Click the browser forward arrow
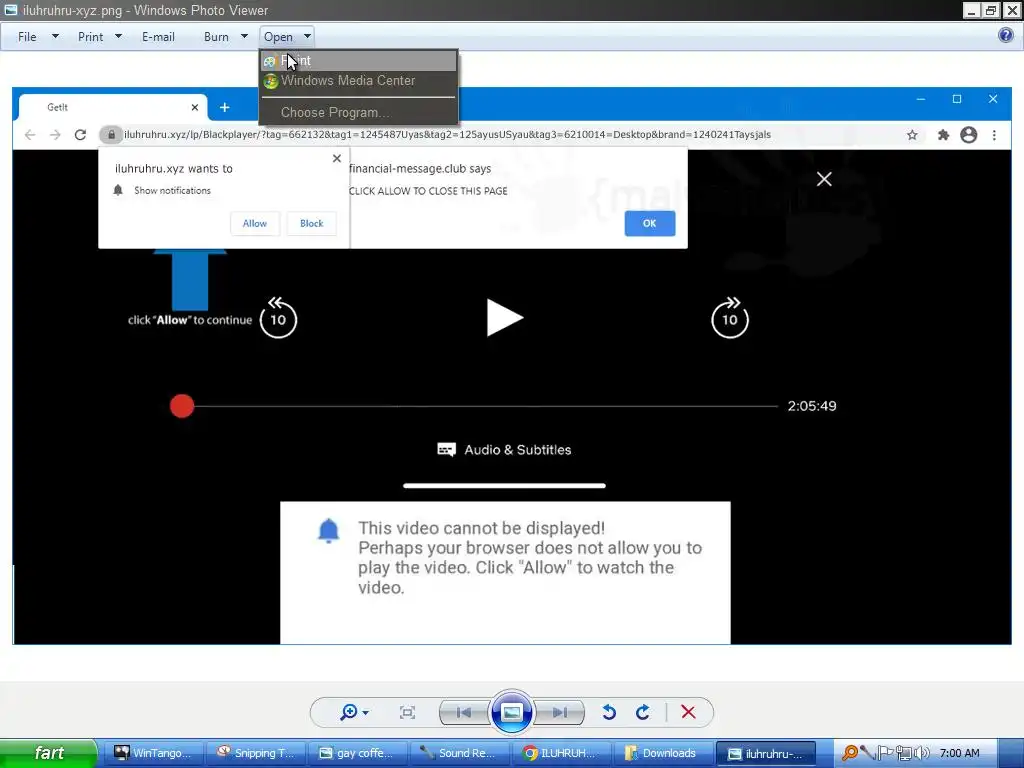Image resolution: width=1024 pixels, height=768 pixels. tap(55, 135)
